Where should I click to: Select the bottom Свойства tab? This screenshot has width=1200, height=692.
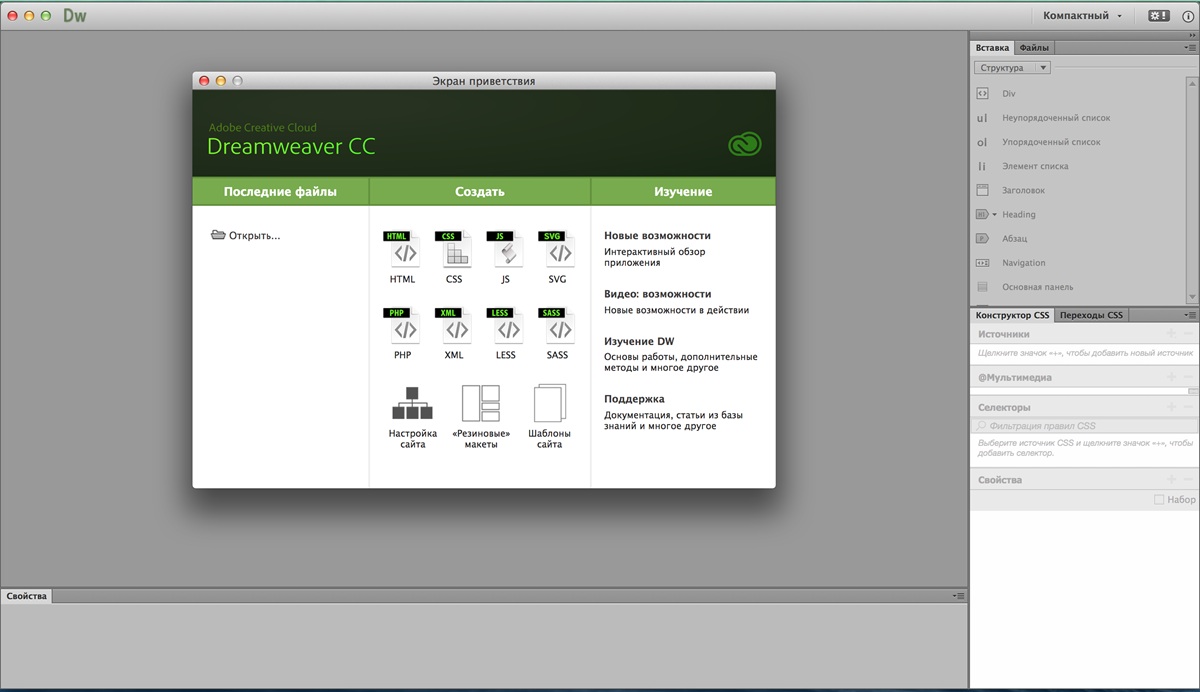pos(26,596)
